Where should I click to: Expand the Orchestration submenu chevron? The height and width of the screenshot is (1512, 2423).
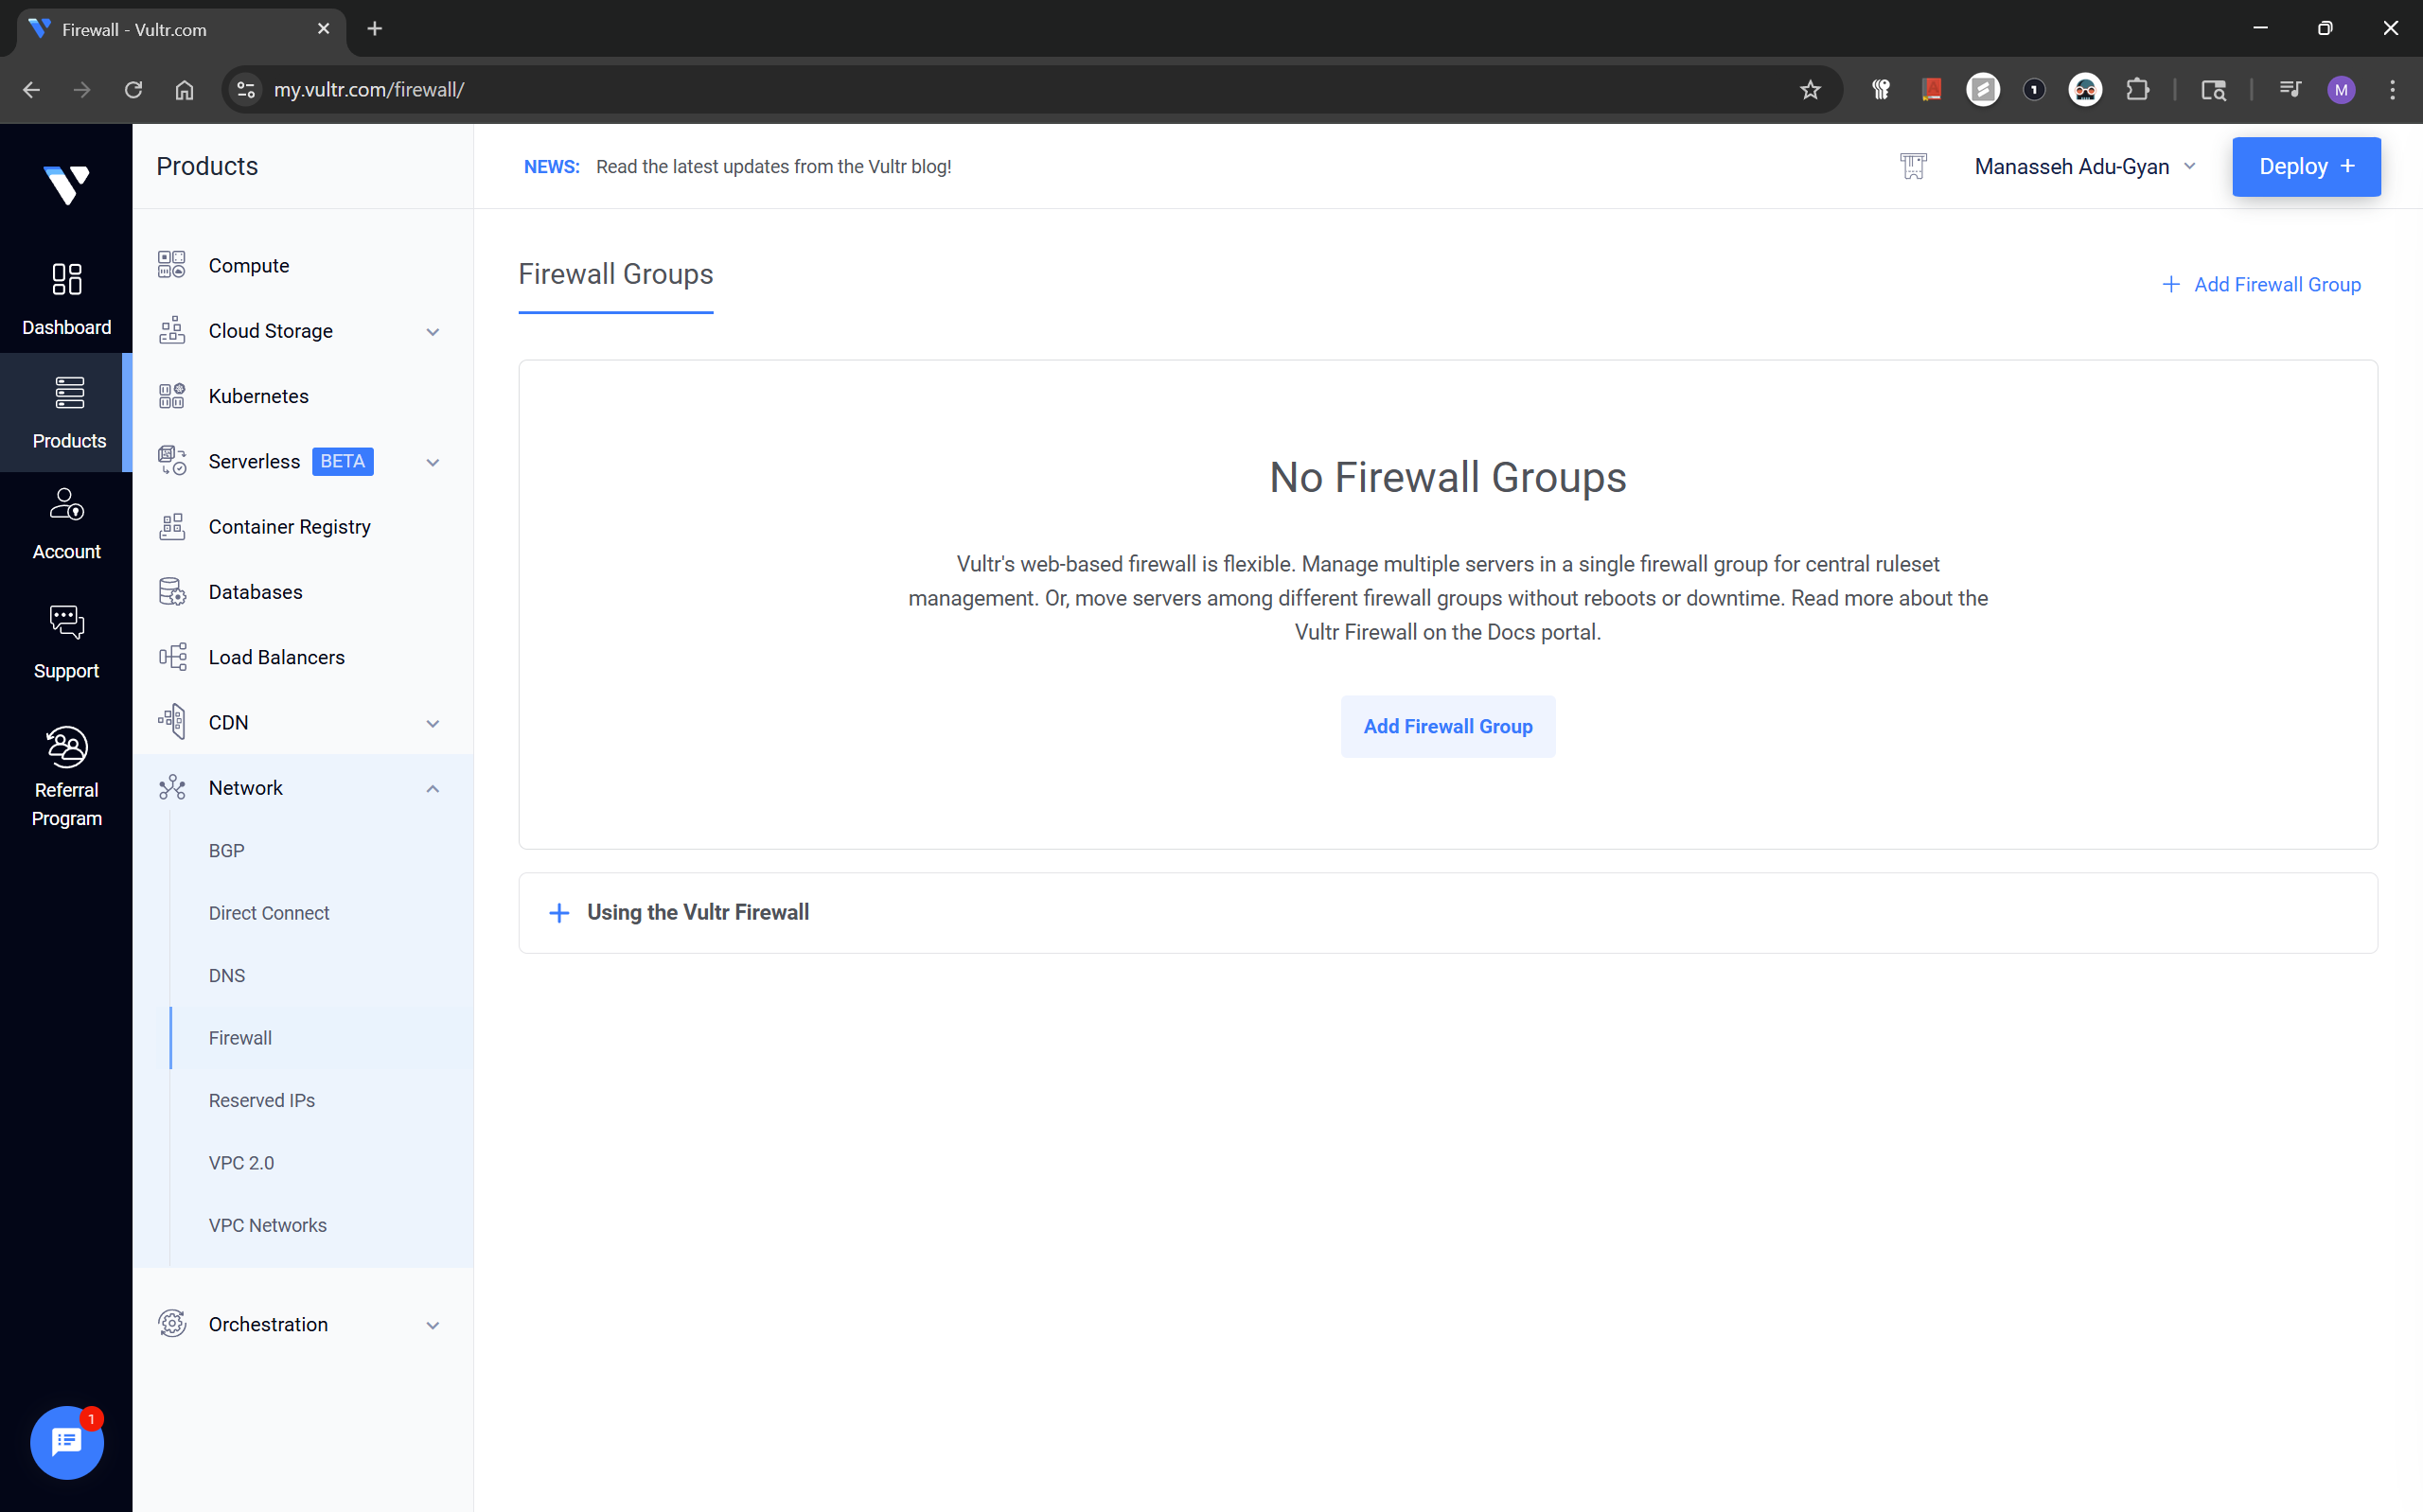point(433,1325)
